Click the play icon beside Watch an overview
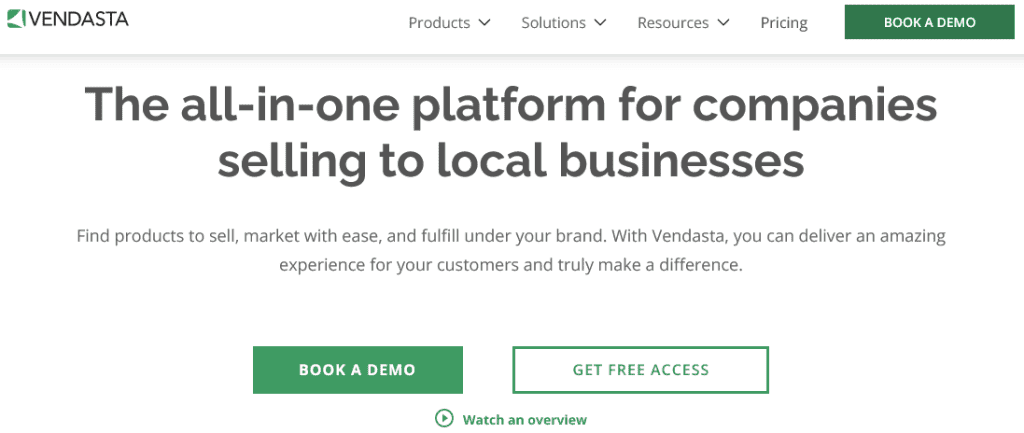The image size is (1024, 433). (x=444, y=419)
